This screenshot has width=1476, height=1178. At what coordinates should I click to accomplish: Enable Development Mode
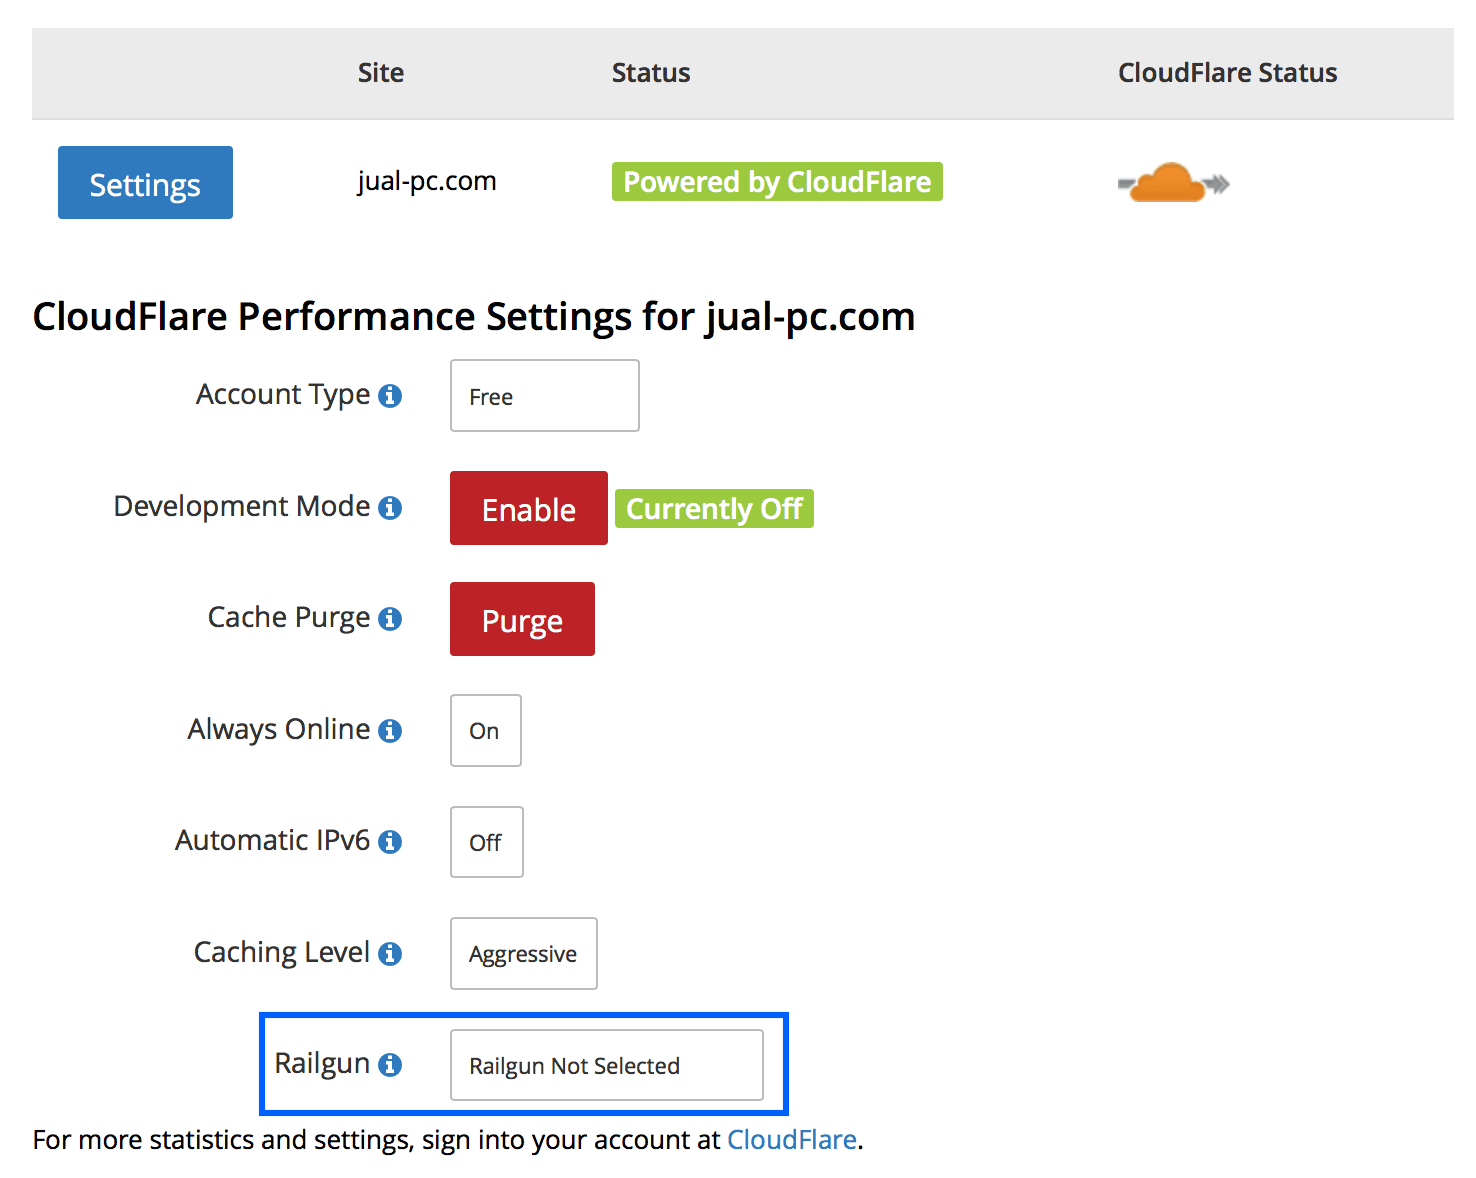pyautogui.click(x=528, y=508)
